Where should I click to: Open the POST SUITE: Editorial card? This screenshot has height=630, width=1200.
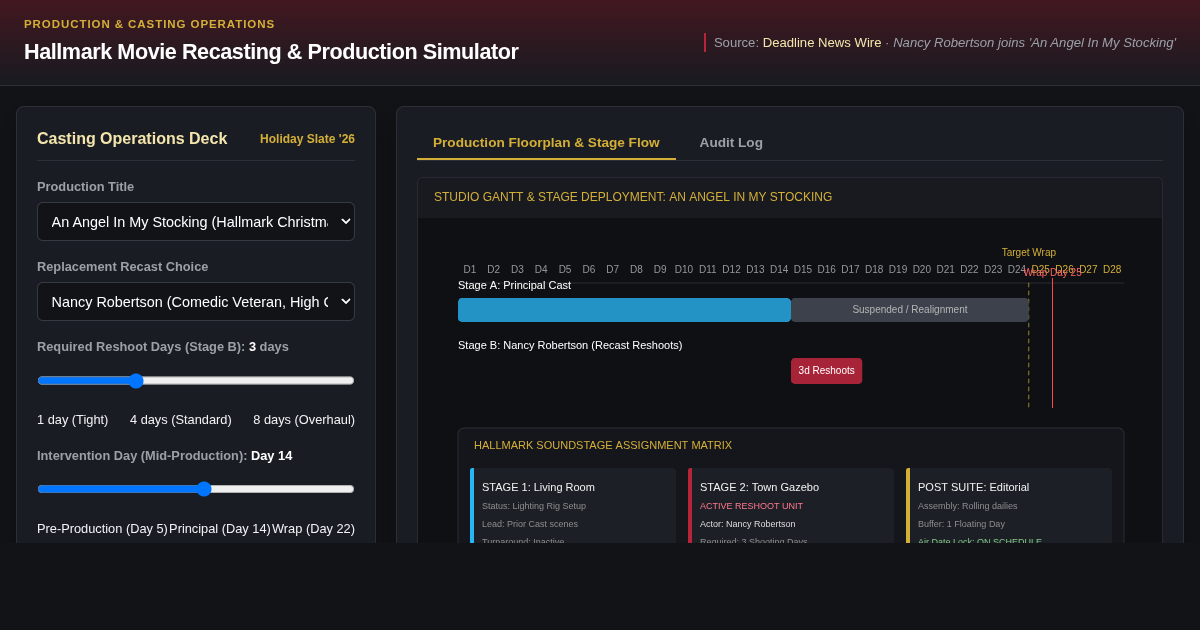pos(1009,506)
